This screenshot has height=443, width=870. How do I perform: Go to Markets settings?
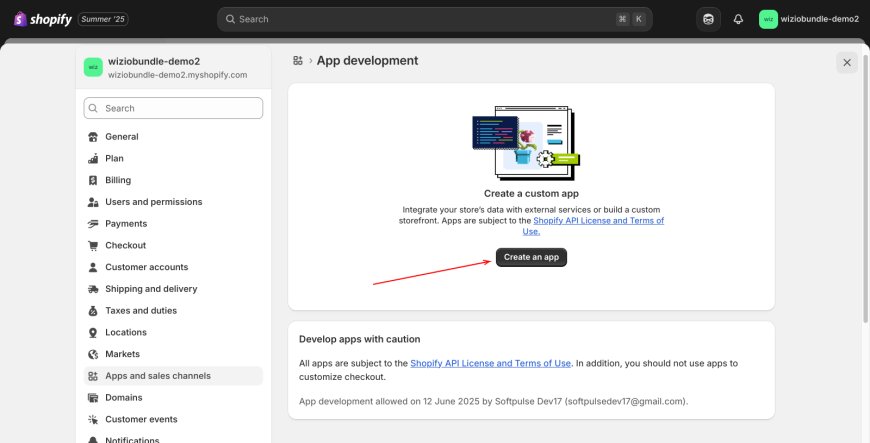173,354
